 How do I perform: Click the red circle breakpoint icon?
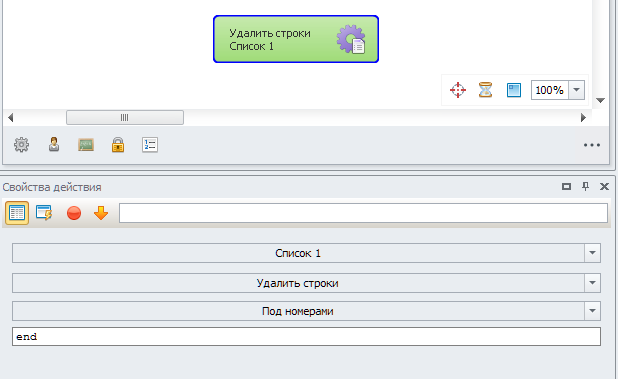pos(74,213)
